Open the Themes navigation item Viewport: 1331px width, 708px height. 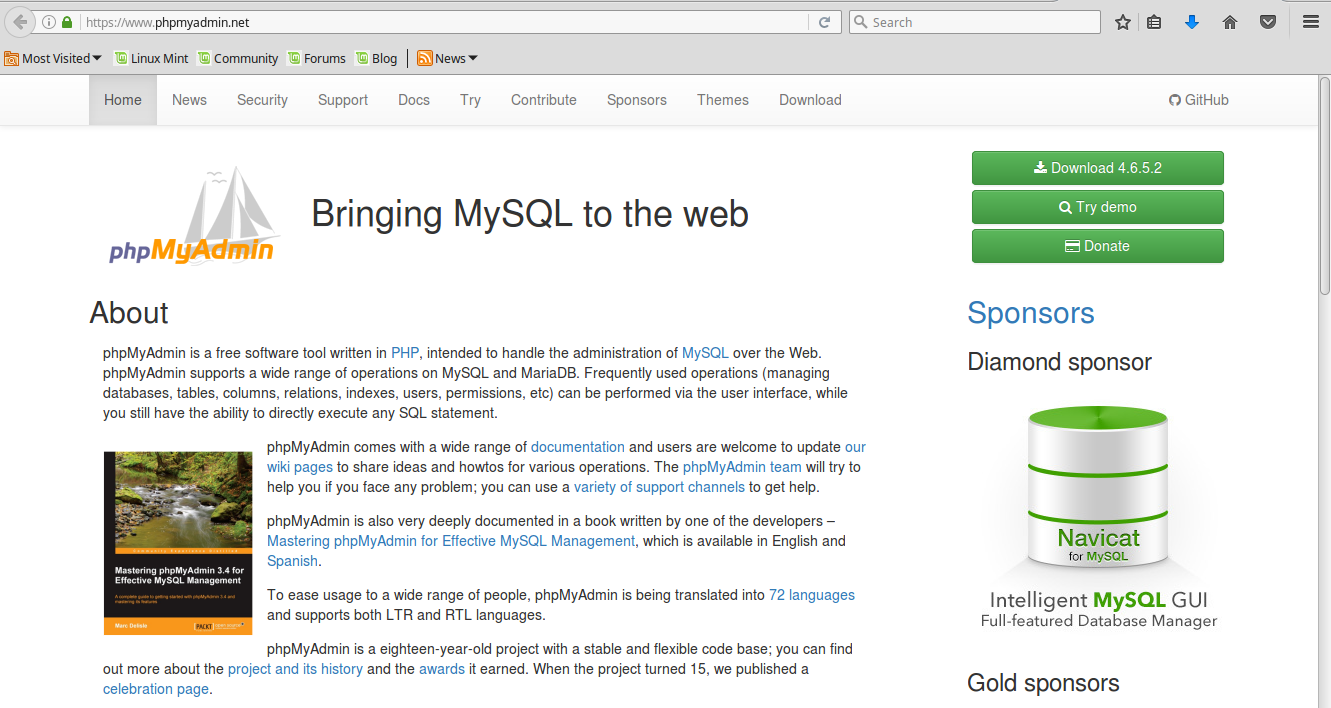[x=723, y=100]
